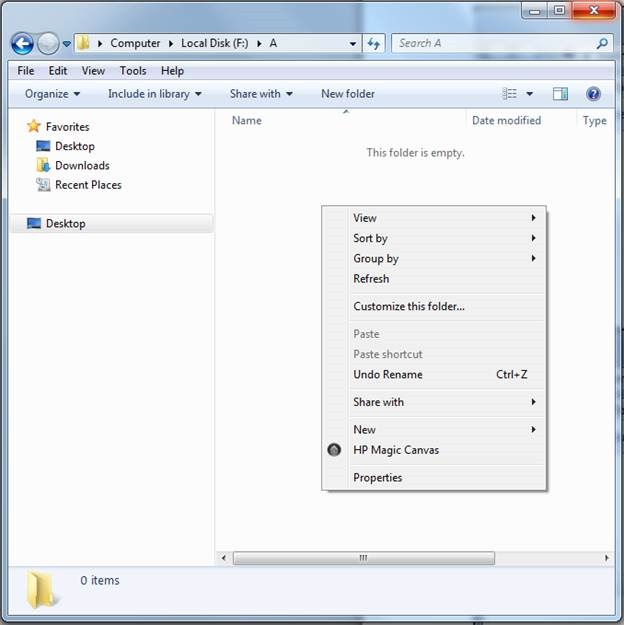Open the Edit menu
Image resolution: width=624 pixels, height=625 pixels.
pyautogui.click(x=58, y=71)
